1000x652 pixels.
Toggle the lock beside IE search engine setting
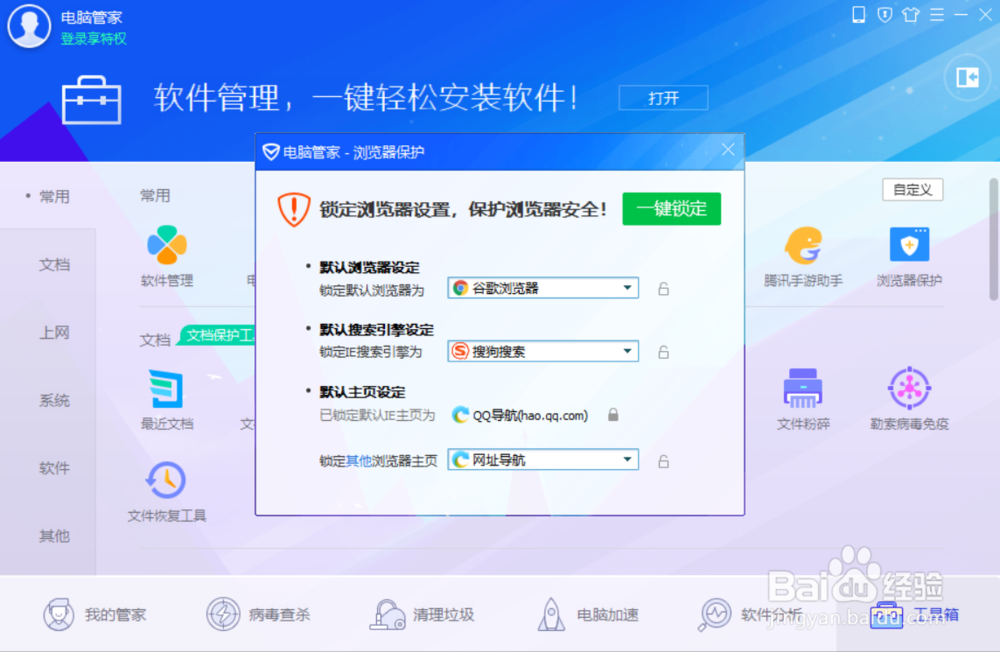click(x=663, y=351)
